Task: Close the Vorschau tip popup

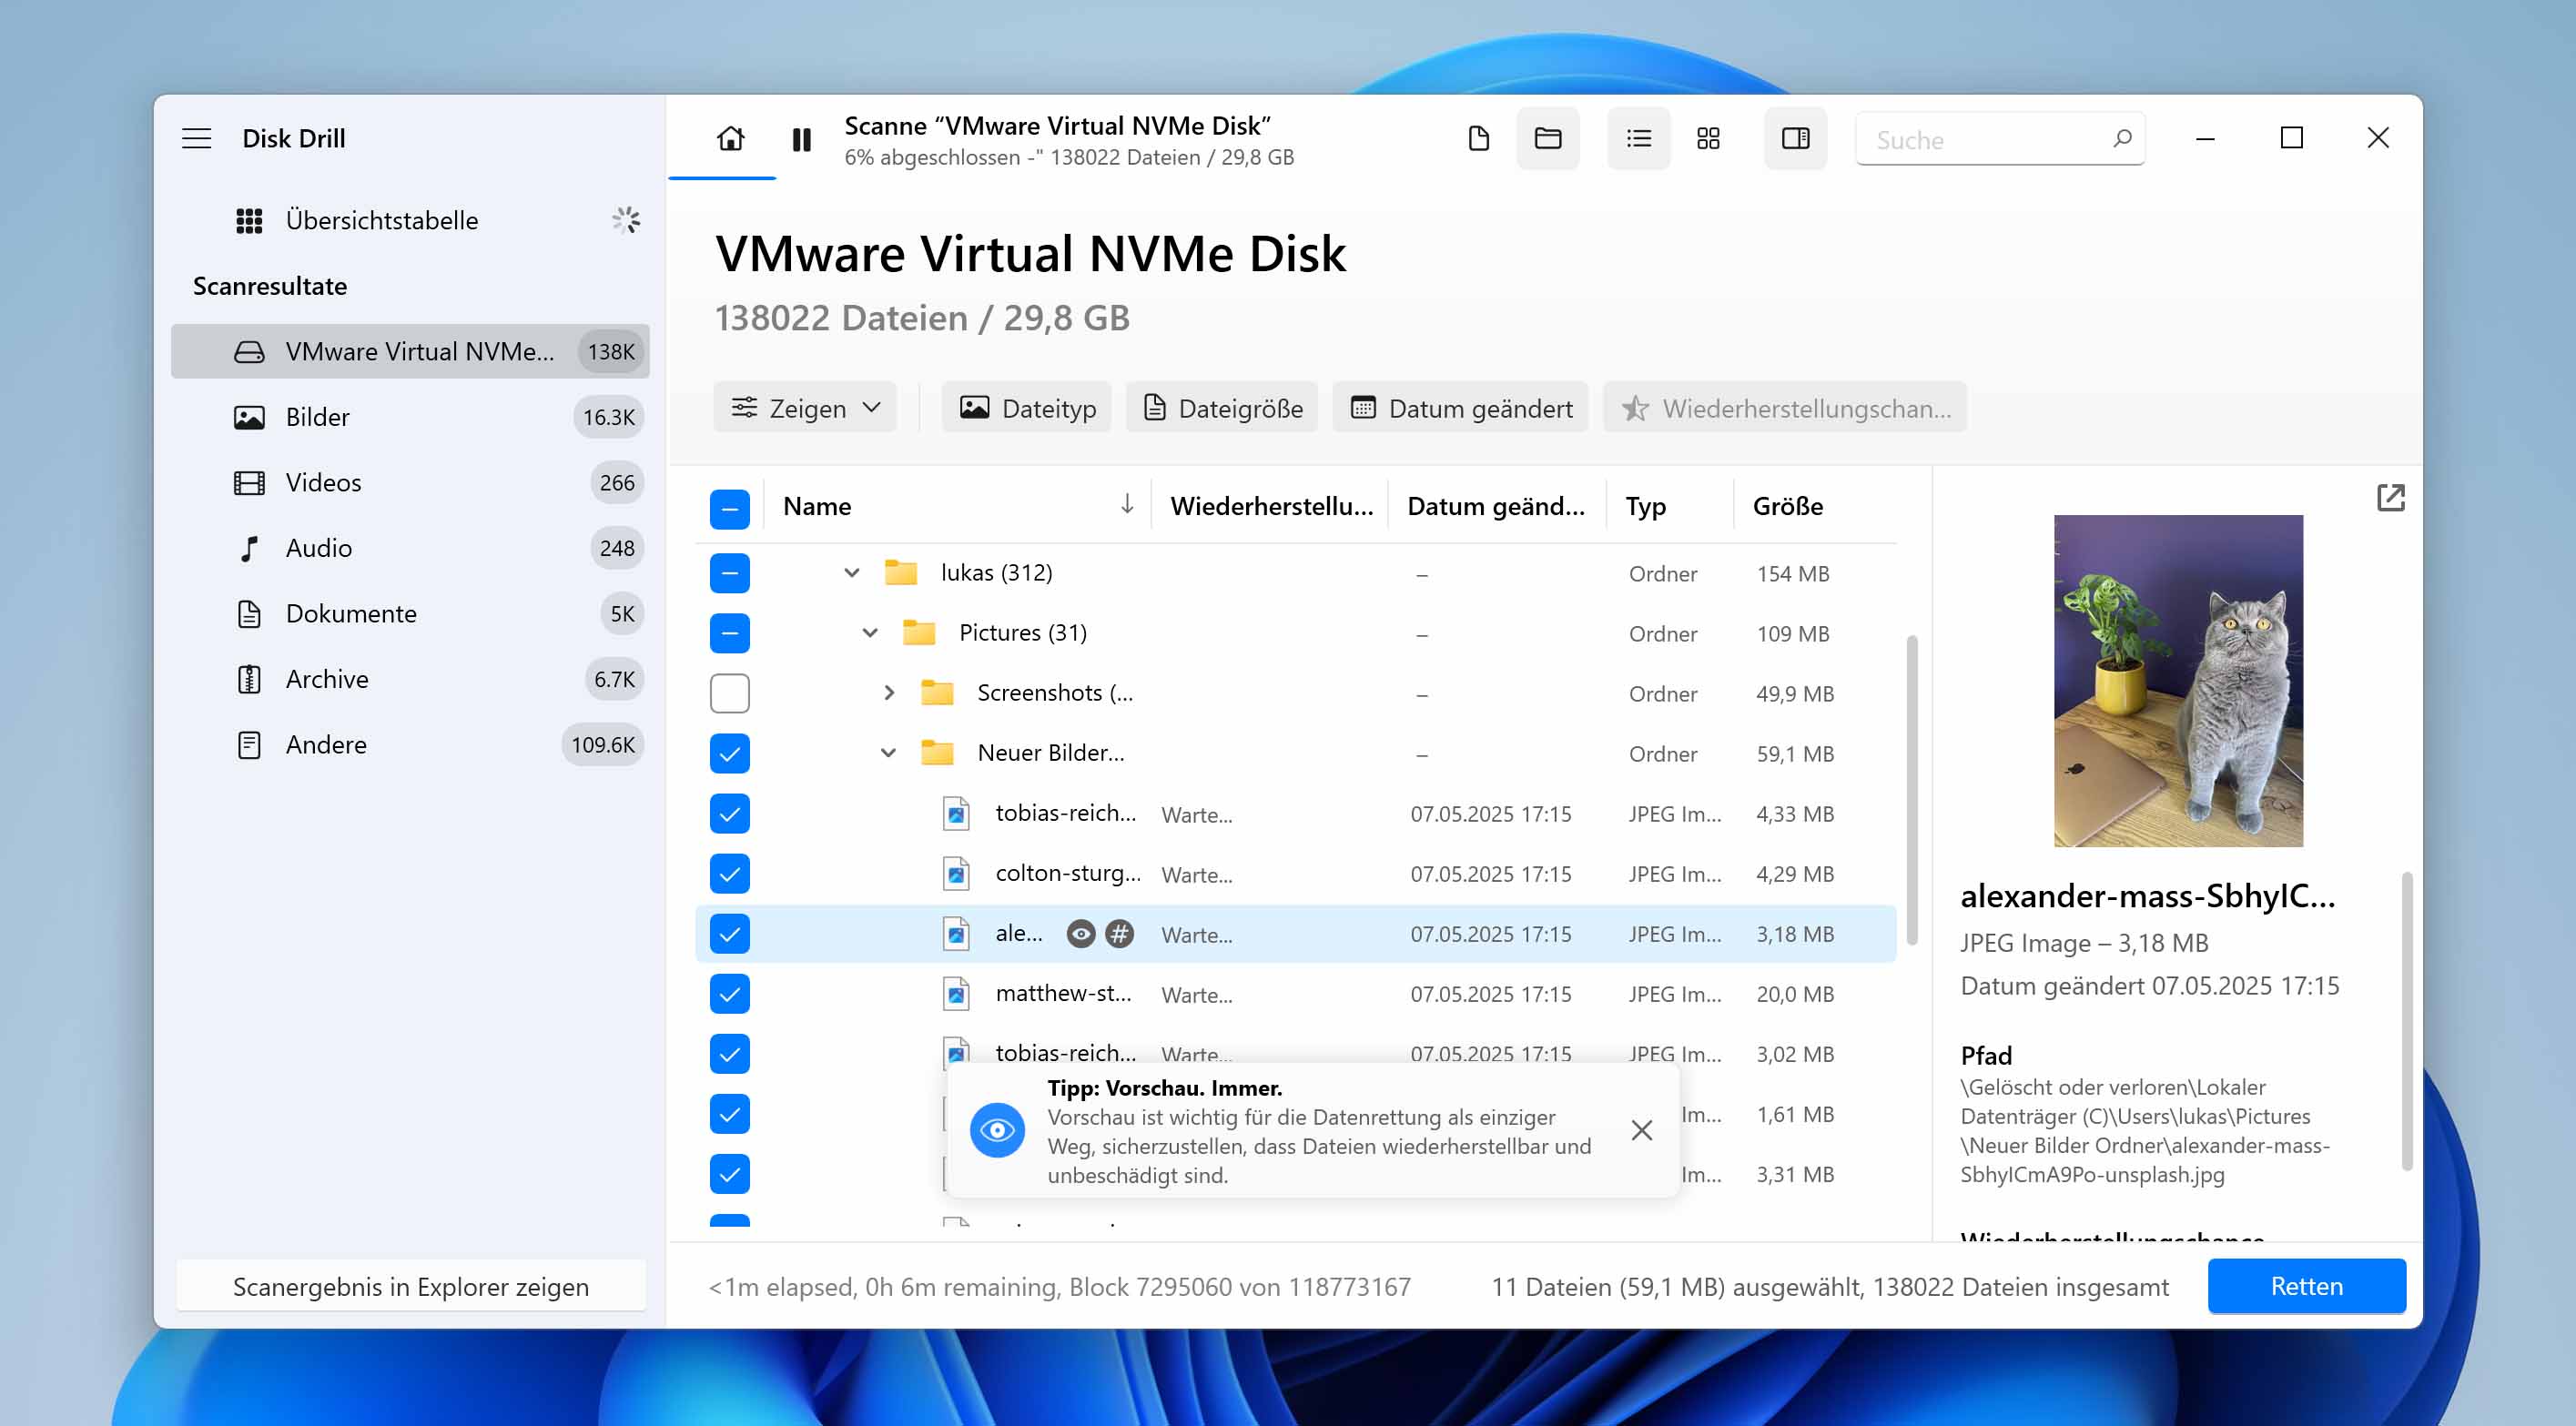Action: 1641,1130
